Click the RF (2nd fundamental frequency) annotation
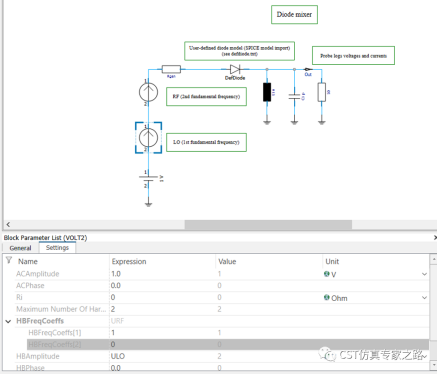The width and height of the screenshot is (437, 375). point(206,97)
